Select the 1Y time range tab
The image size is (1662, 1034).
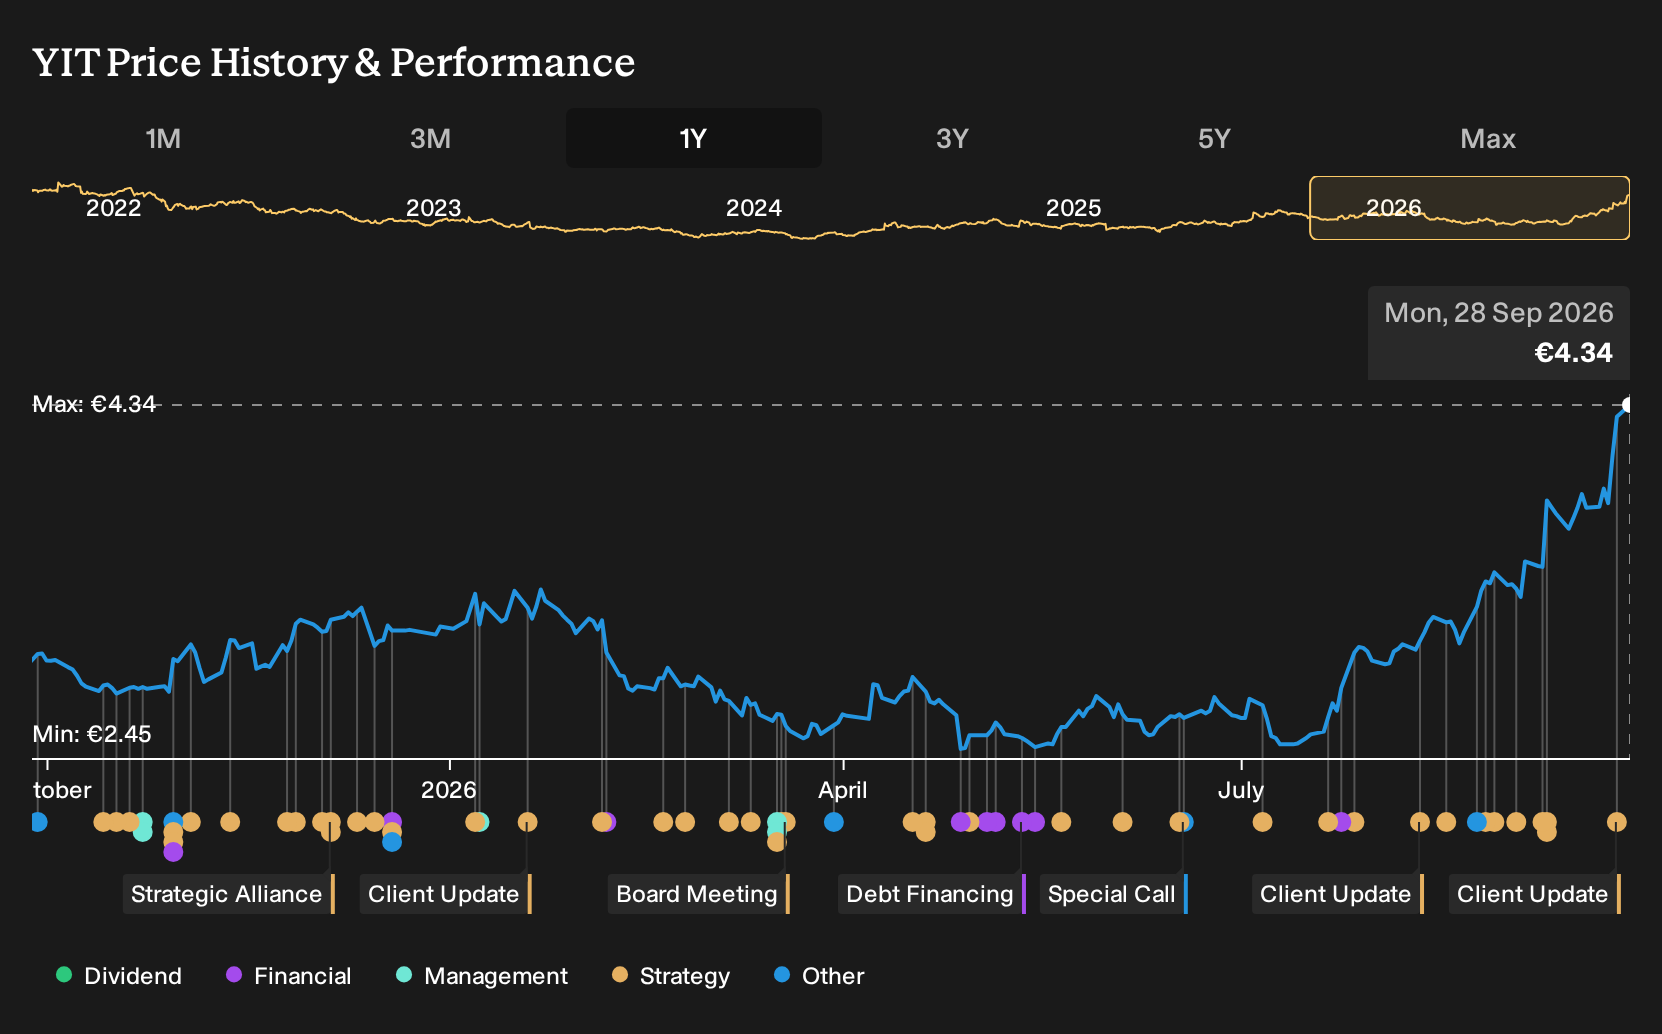[693, 138]
